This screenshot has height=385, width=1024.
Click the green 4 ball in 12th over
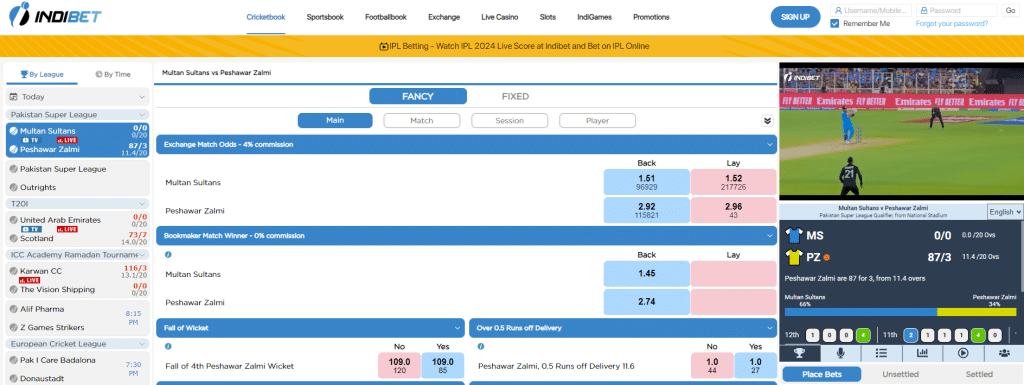click(x=863, y=335)
